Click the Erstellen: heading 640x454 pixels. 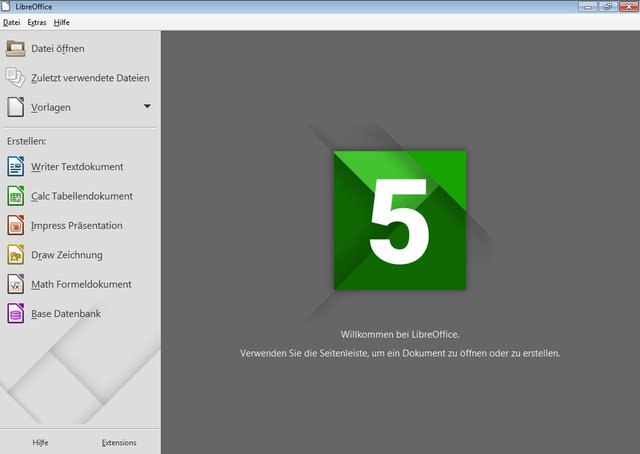[27, 141]
